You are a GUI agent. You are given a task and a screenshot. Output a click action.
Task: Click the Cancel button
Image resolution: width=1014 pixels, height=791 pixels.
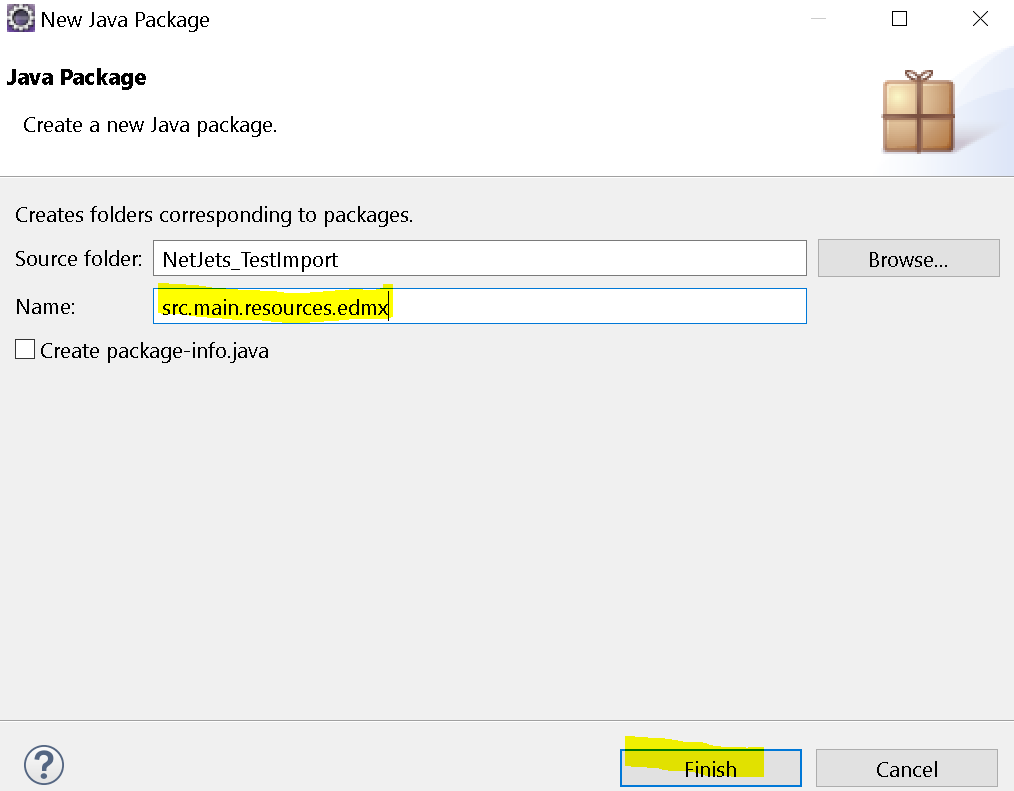(907, 768)
